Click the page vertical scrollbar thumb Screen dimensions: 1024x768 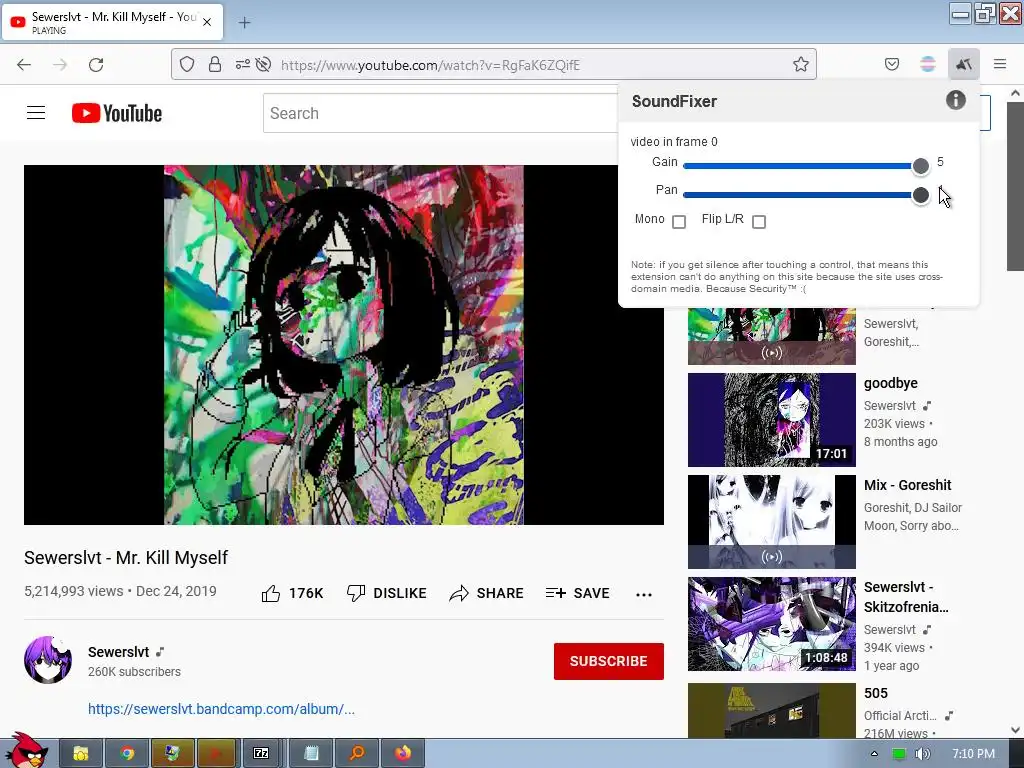[1015, 185]
